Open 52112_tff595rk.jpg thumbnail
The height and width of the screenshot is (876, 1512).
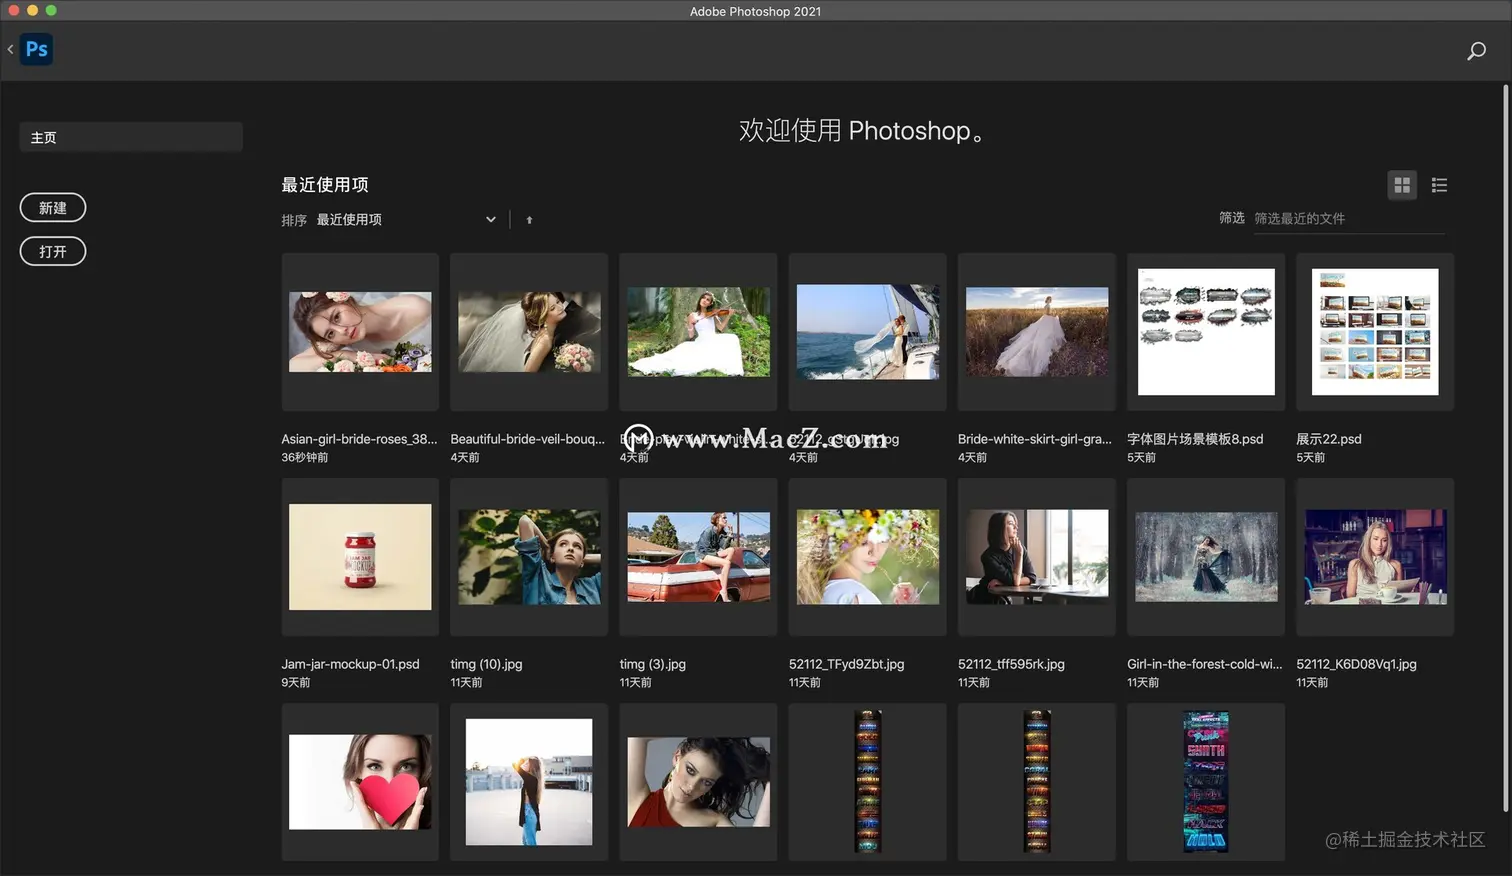click(1036, 557)
